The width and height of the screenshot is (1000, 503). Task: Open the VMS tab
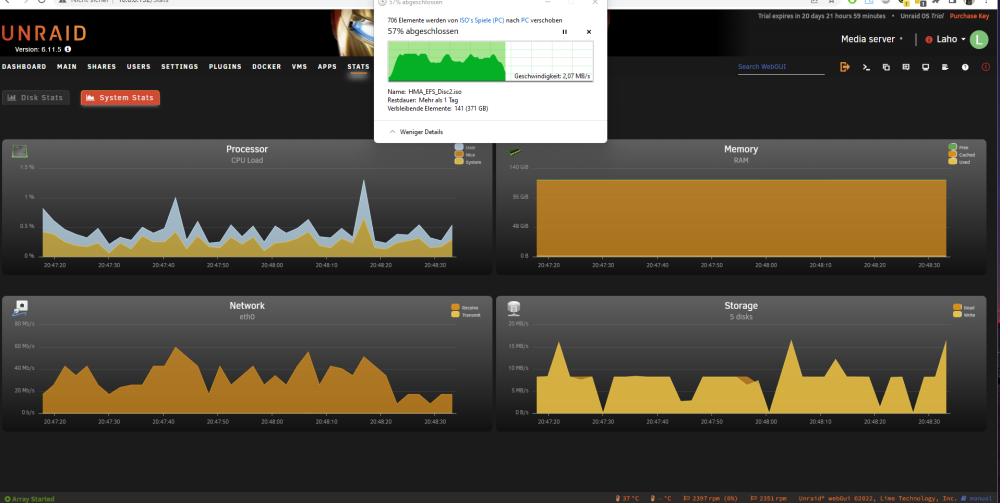[x=299, y=66]
